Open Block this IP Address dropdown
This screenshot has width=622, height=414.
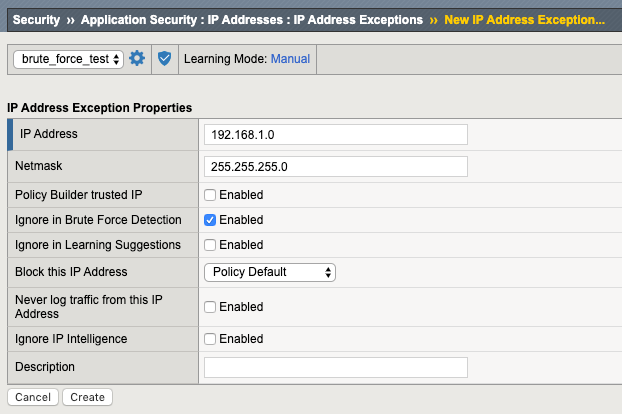coord(269,272)
